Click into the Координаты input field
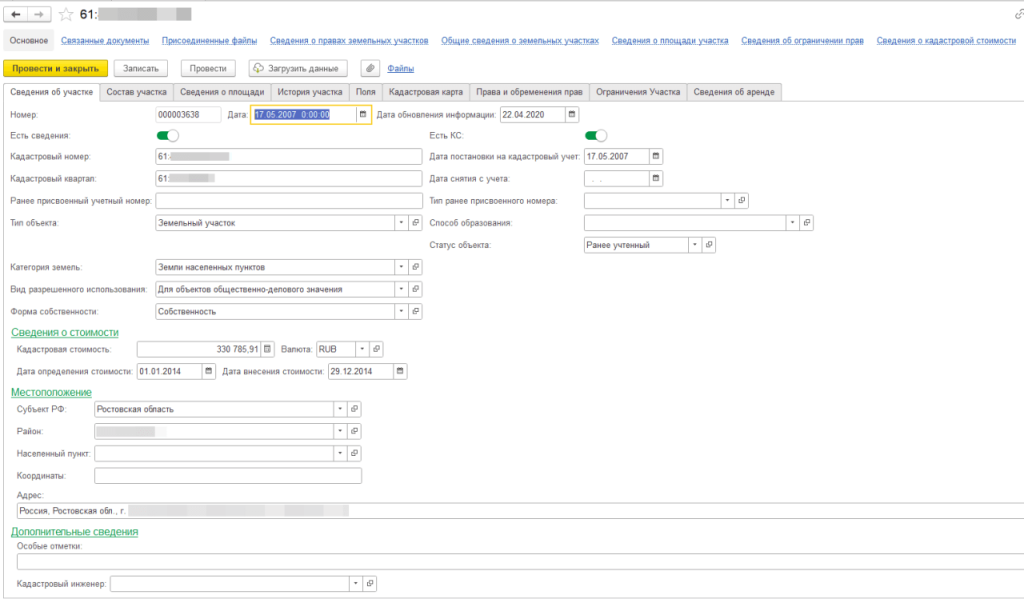This screenshot has width=1024, height=603. point(227,475)
